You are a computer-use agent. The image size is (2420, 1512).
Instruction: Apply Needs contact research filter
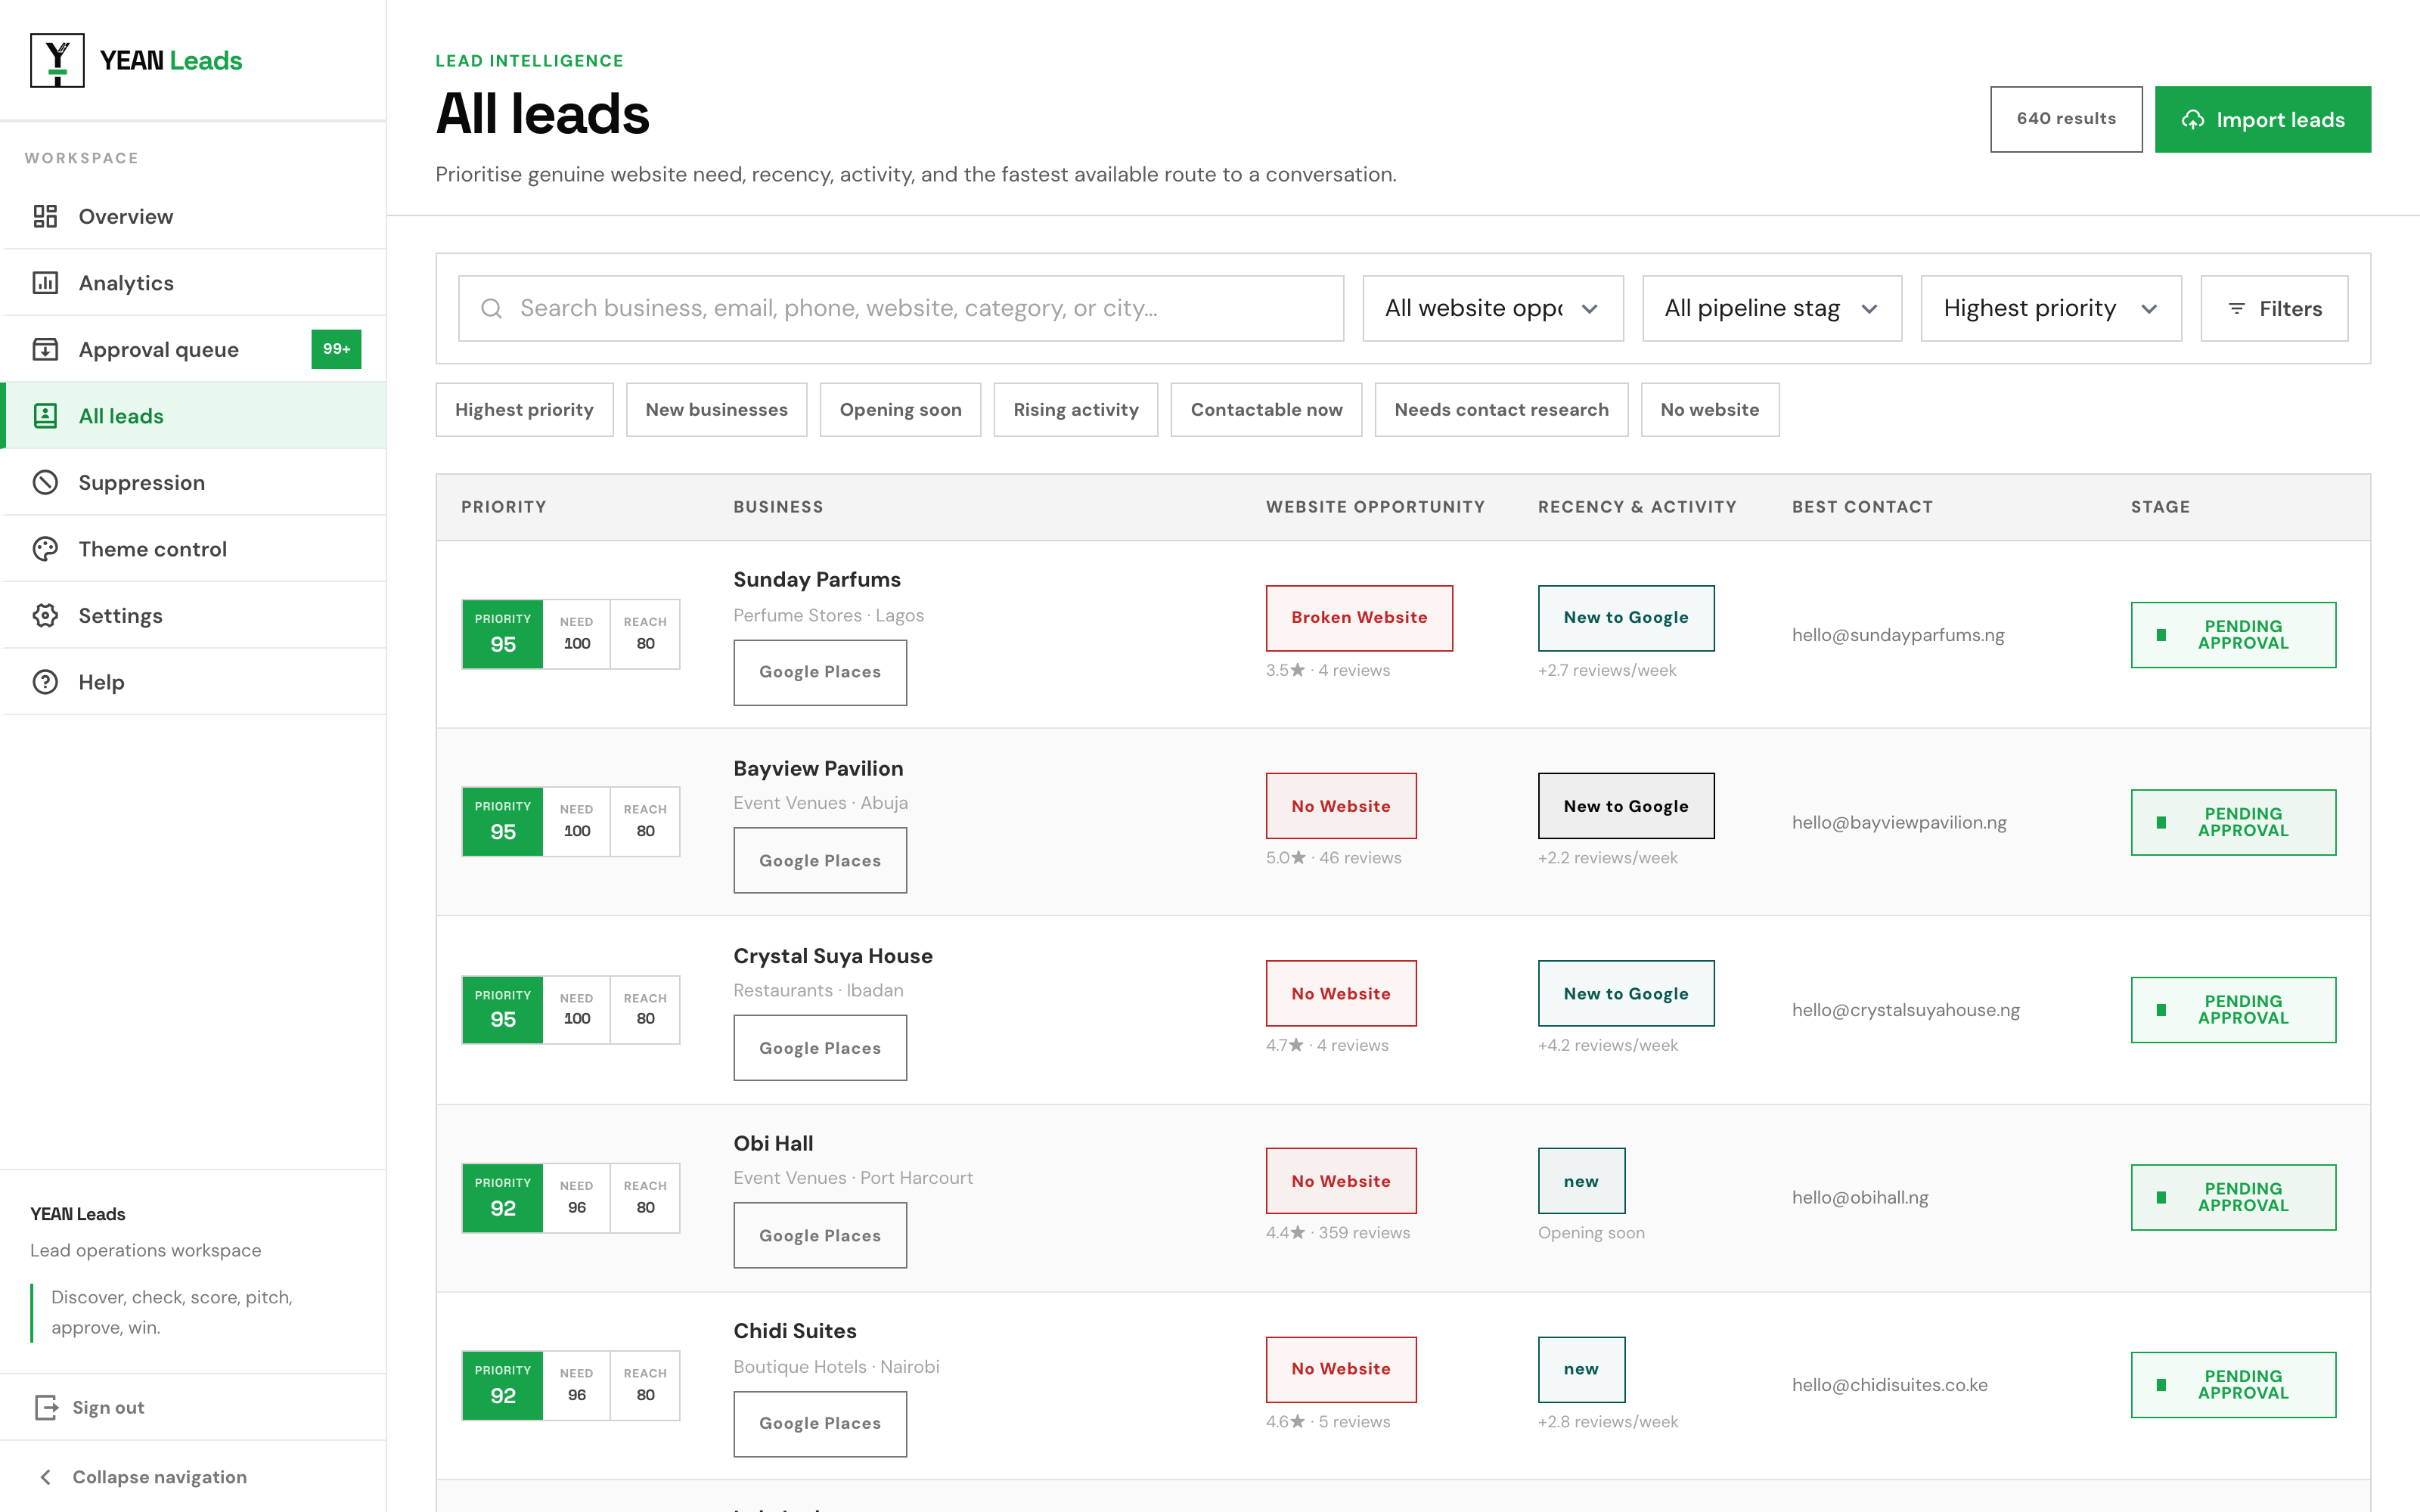coord(1501,410)
